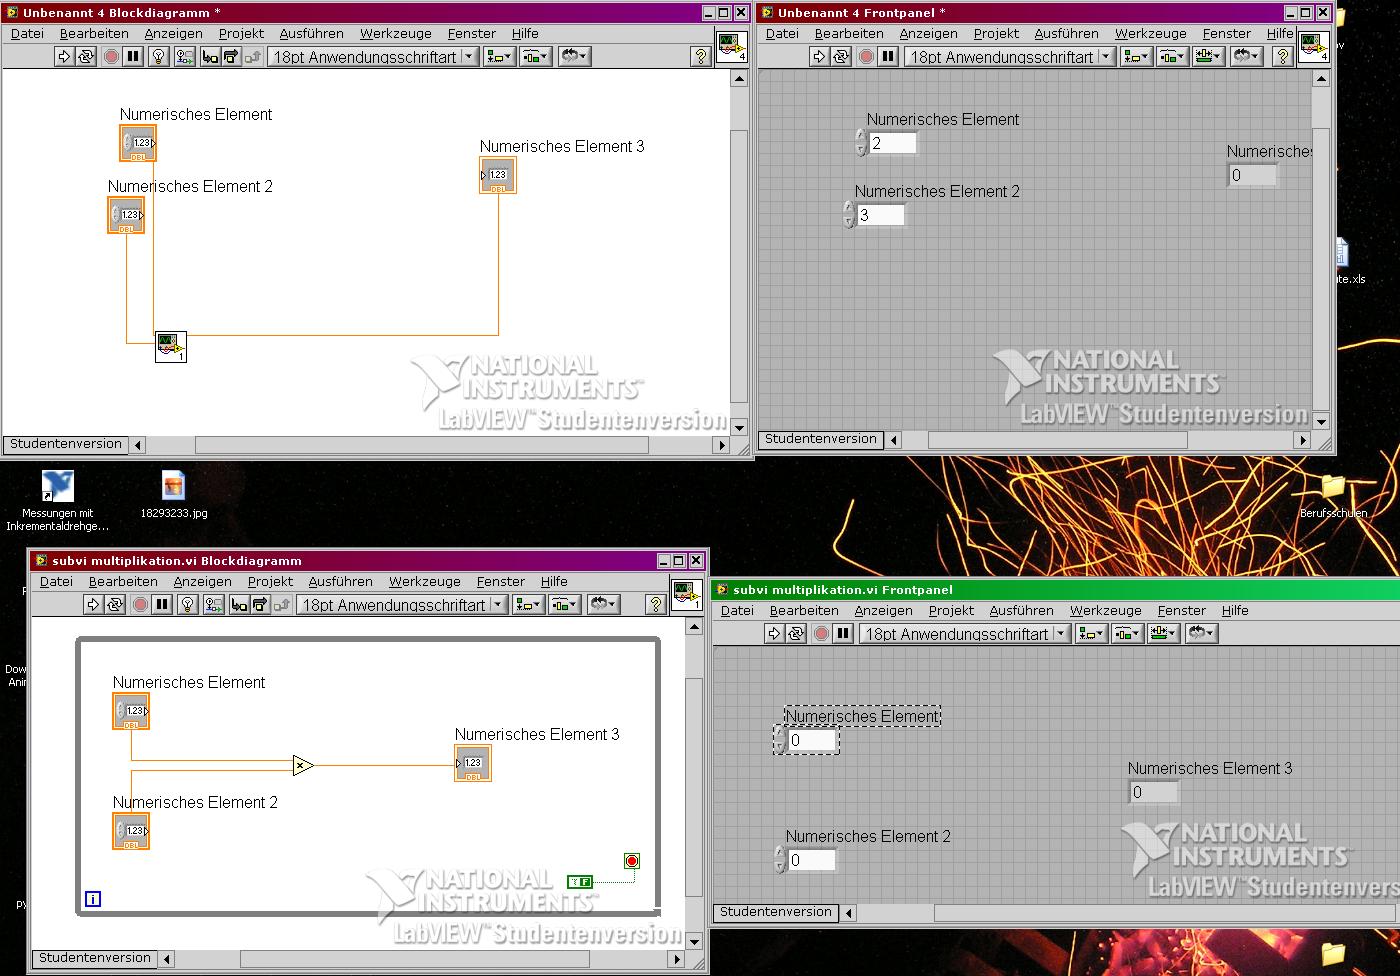
Task: Open font dropdown in Unbenannt 4 Frontpanel
Action: [x=1010, y=57]
